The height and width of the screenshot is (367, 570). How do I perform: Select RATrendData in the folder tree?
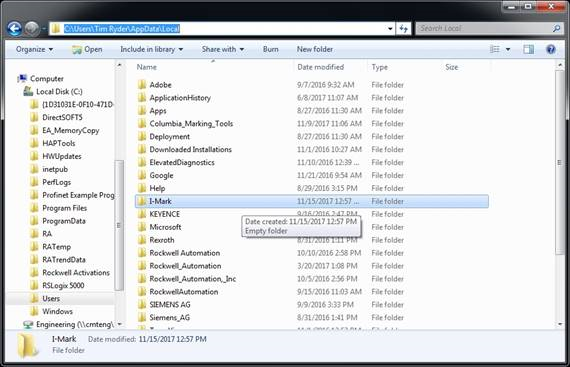pyautogui.click(x=64, y=259)
